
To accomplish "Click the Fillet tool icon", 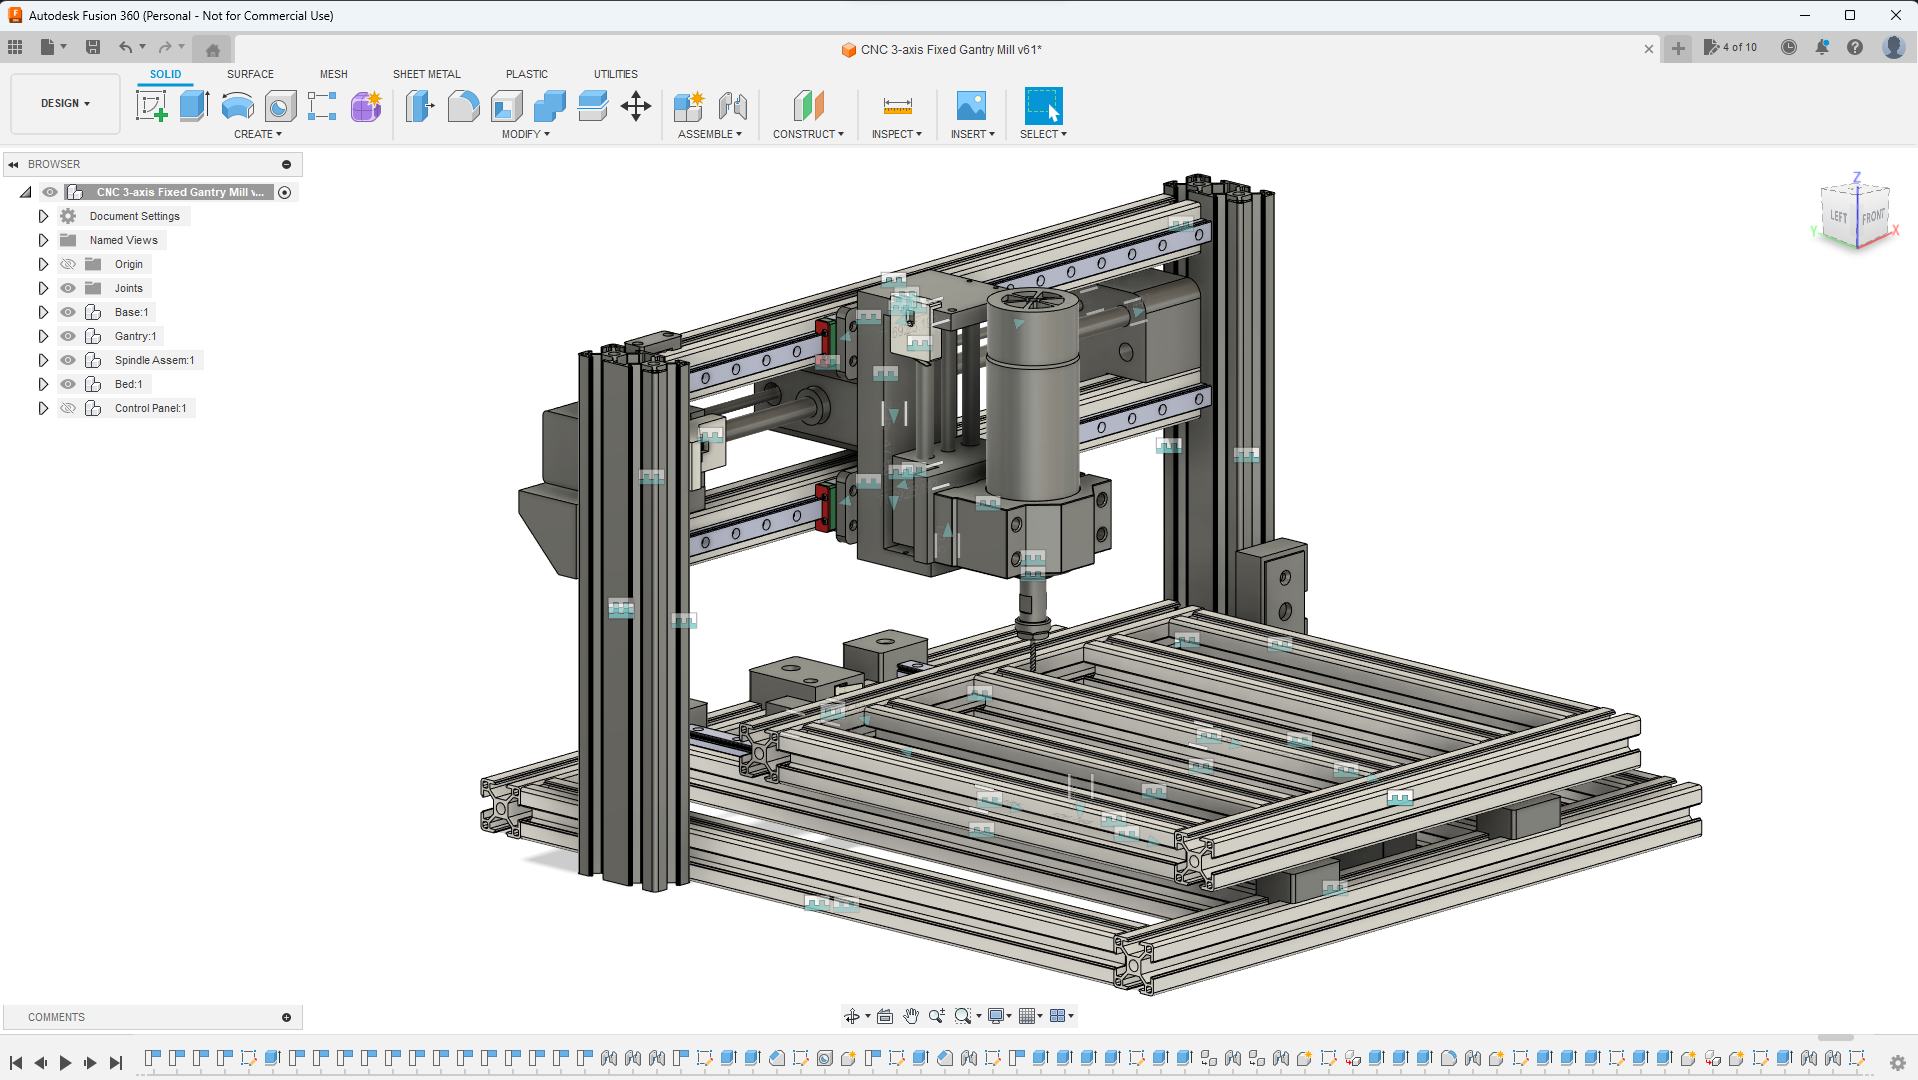I will [x=463, y=106].
